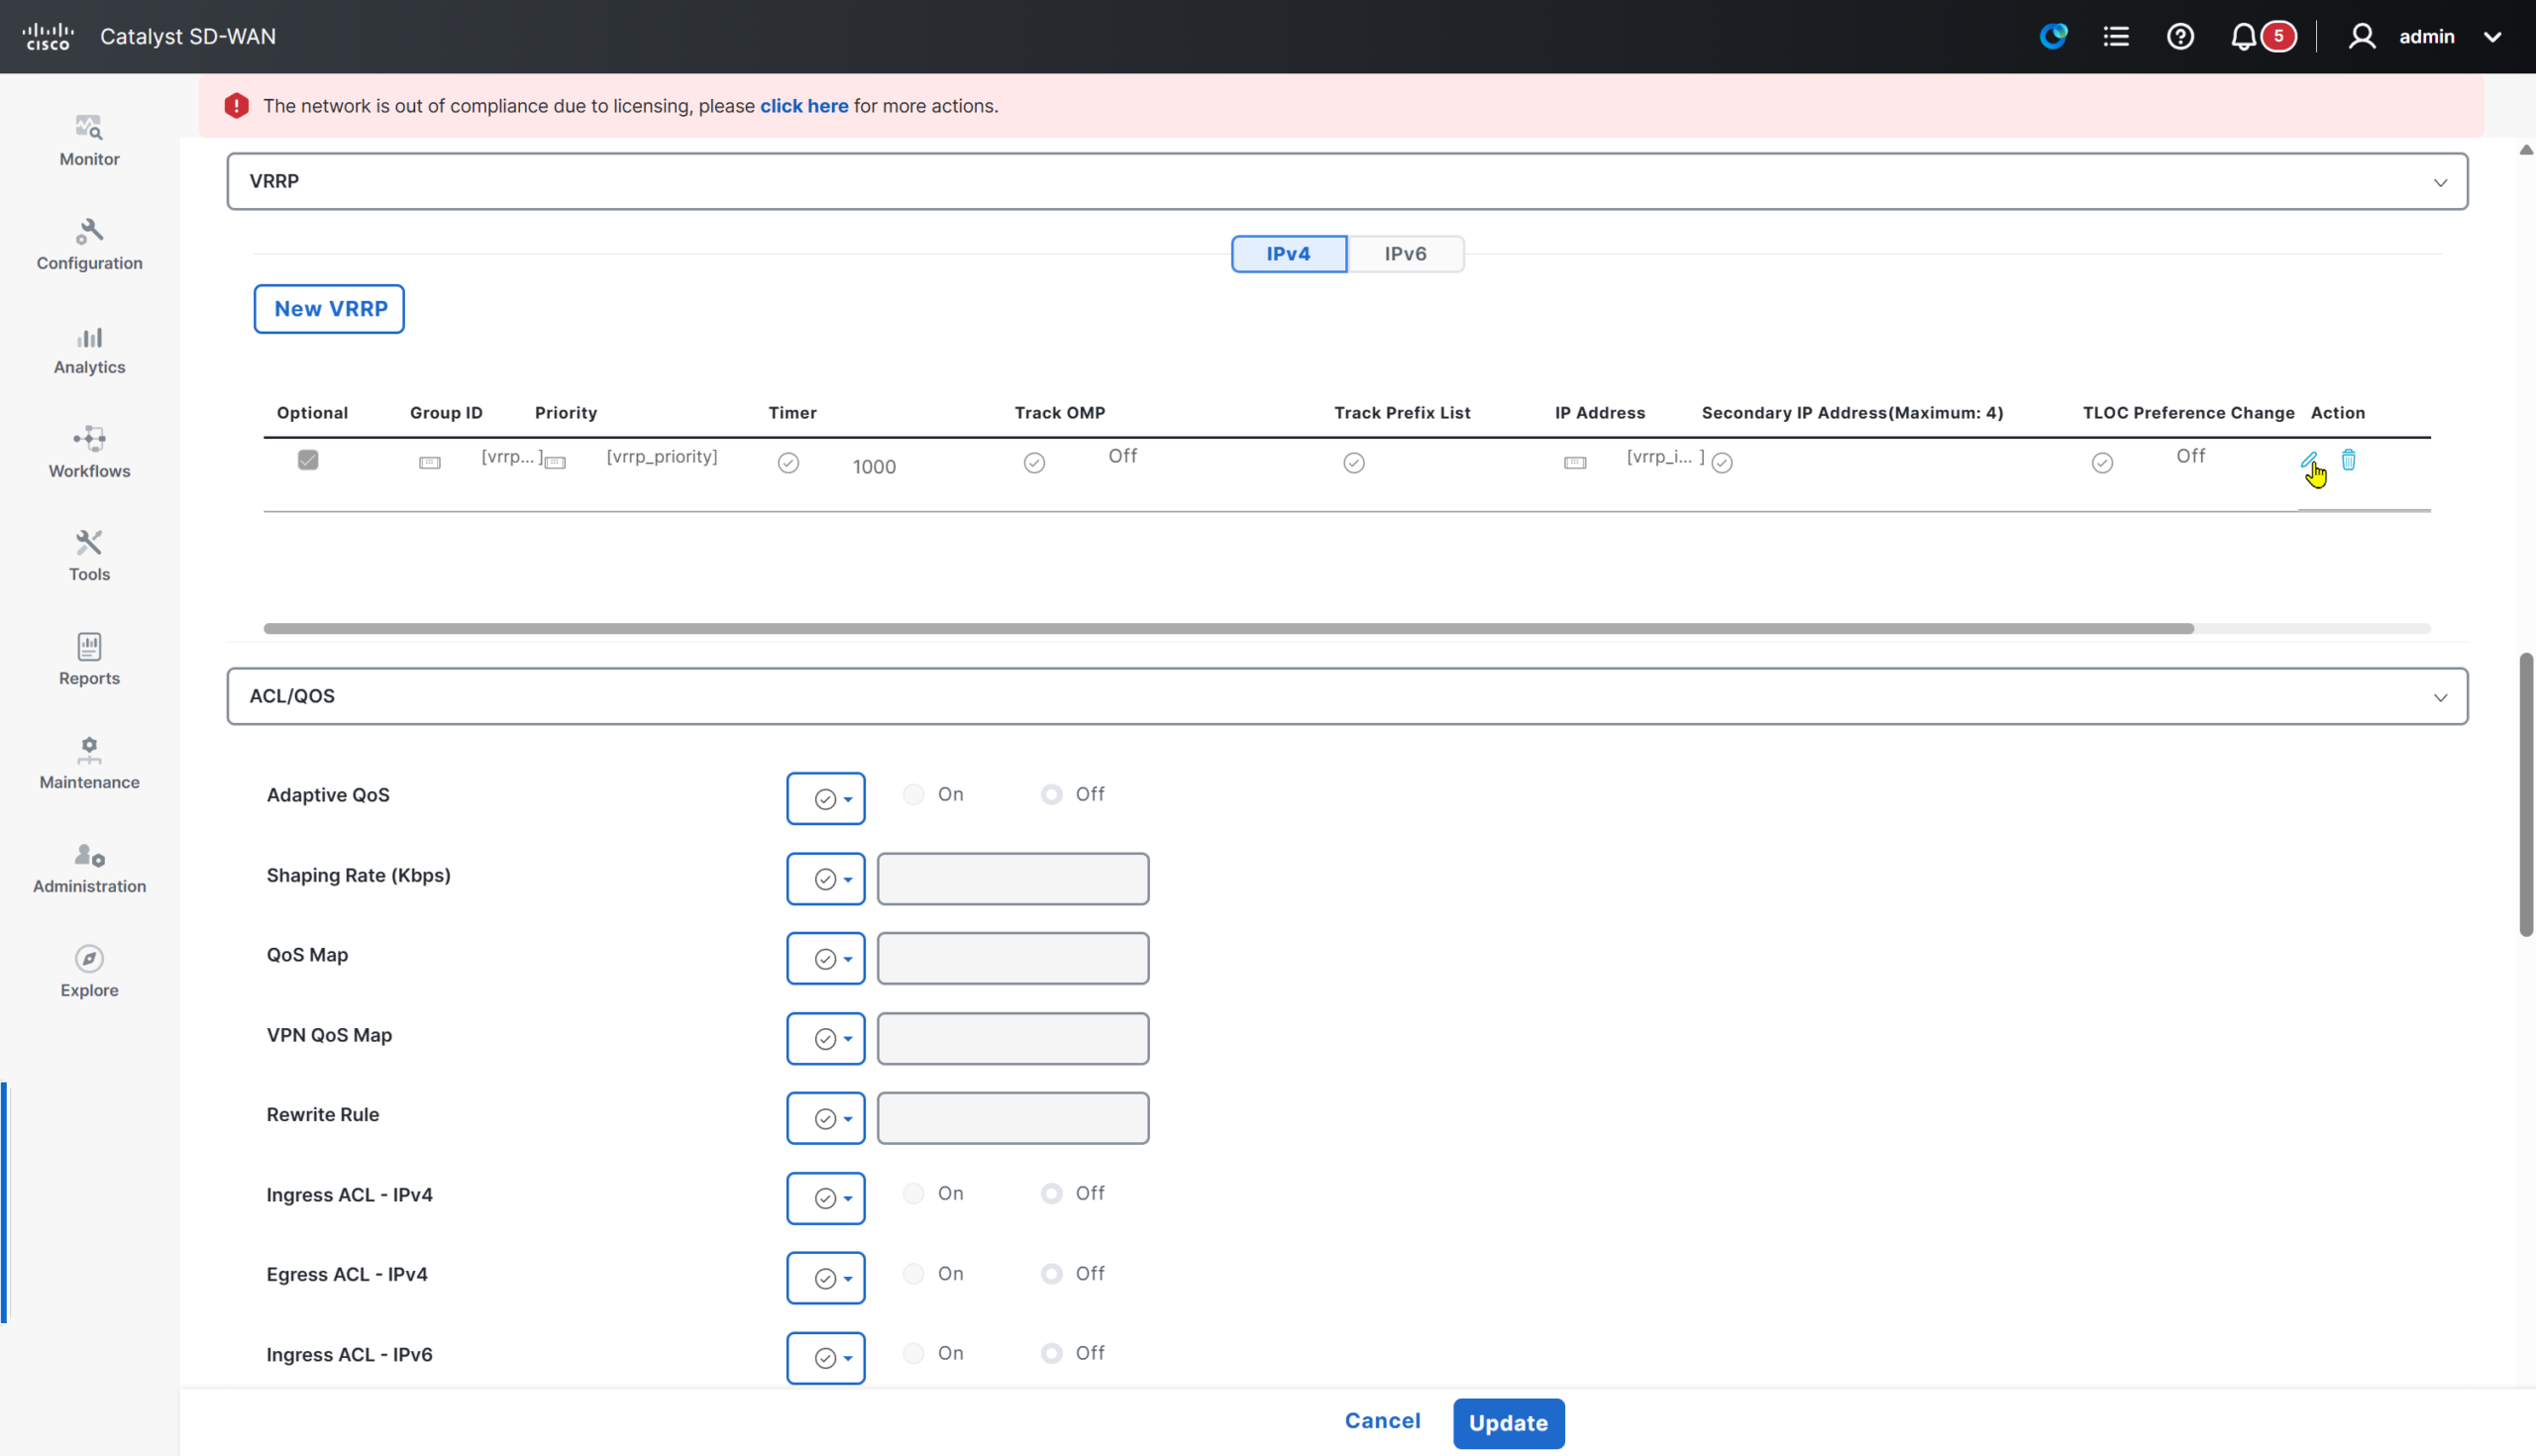Delete the VRRP row with trash icon
This screenshot has width=2536, height=1456.
click(x=2348, y=459)
